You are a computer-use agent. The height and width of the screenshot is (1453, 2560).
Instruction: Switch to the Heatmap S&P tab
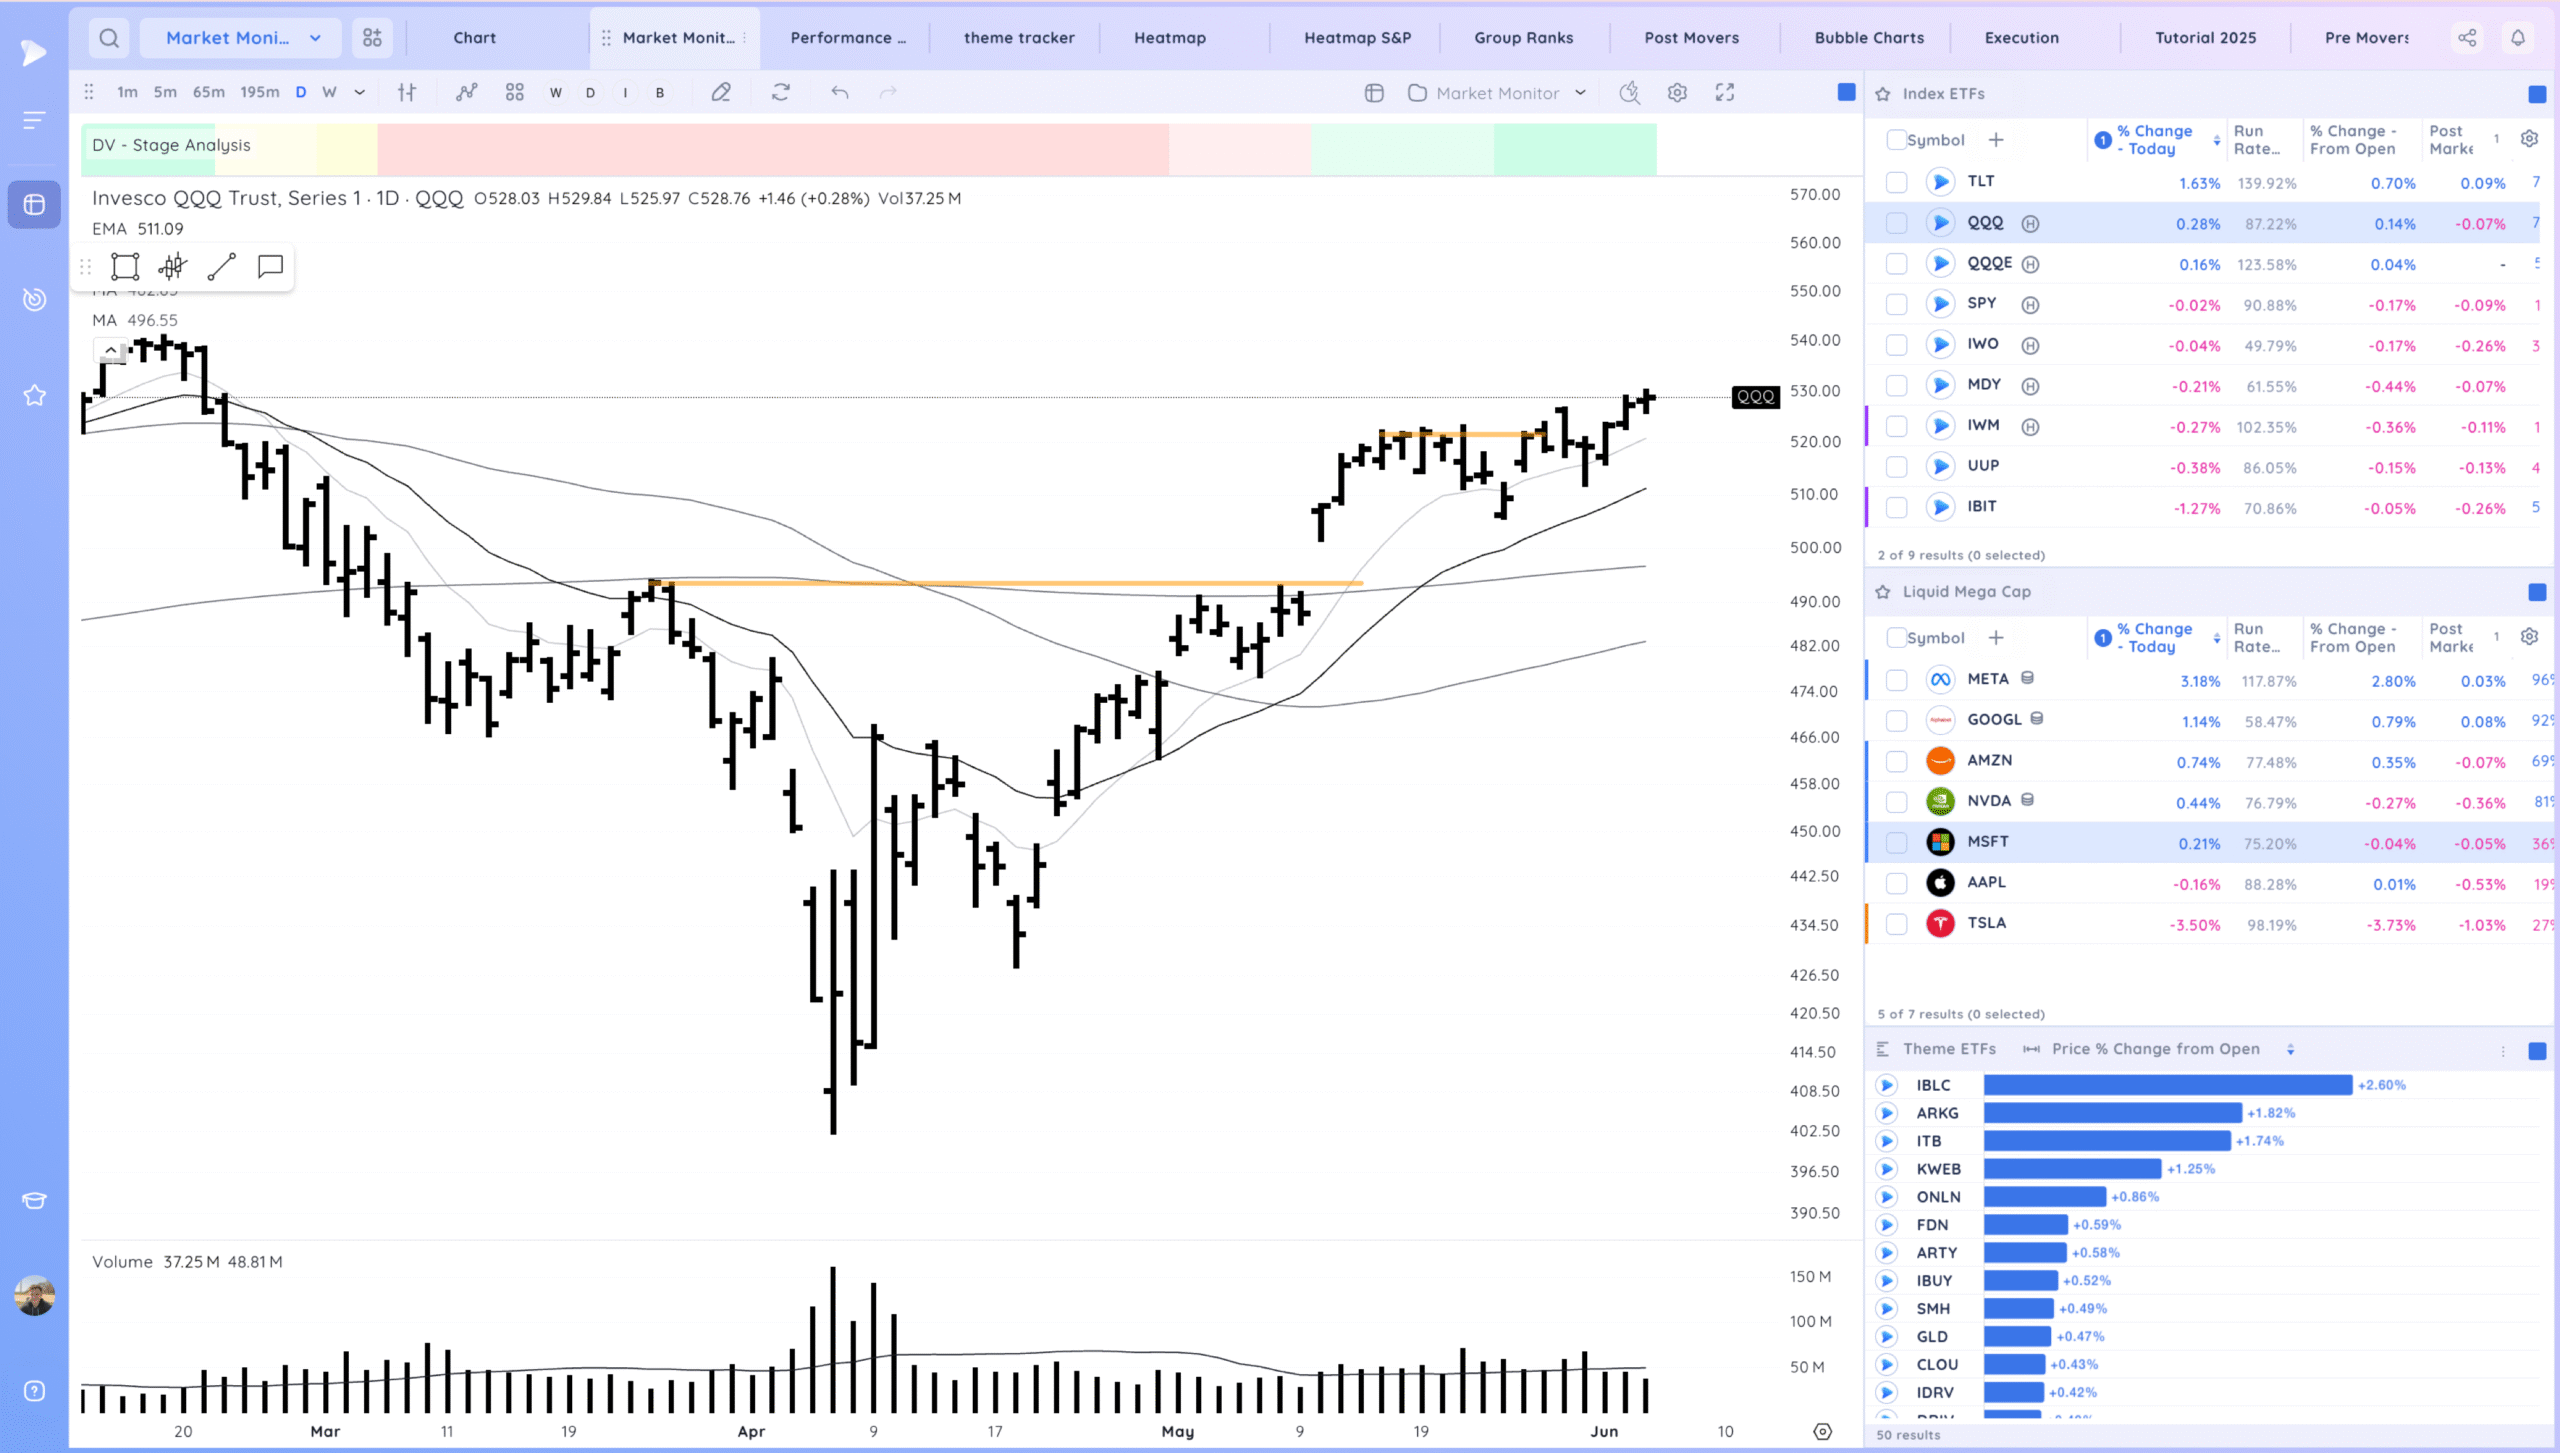[x=1357, y=38]
